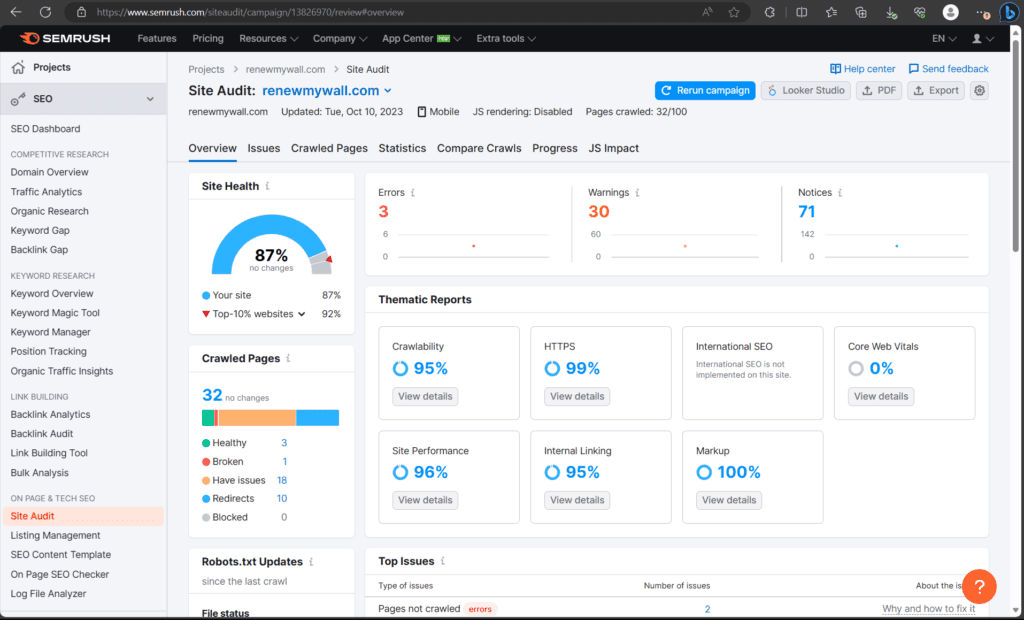
Task: Switch to the Progress tab
Action: [555, 148]
